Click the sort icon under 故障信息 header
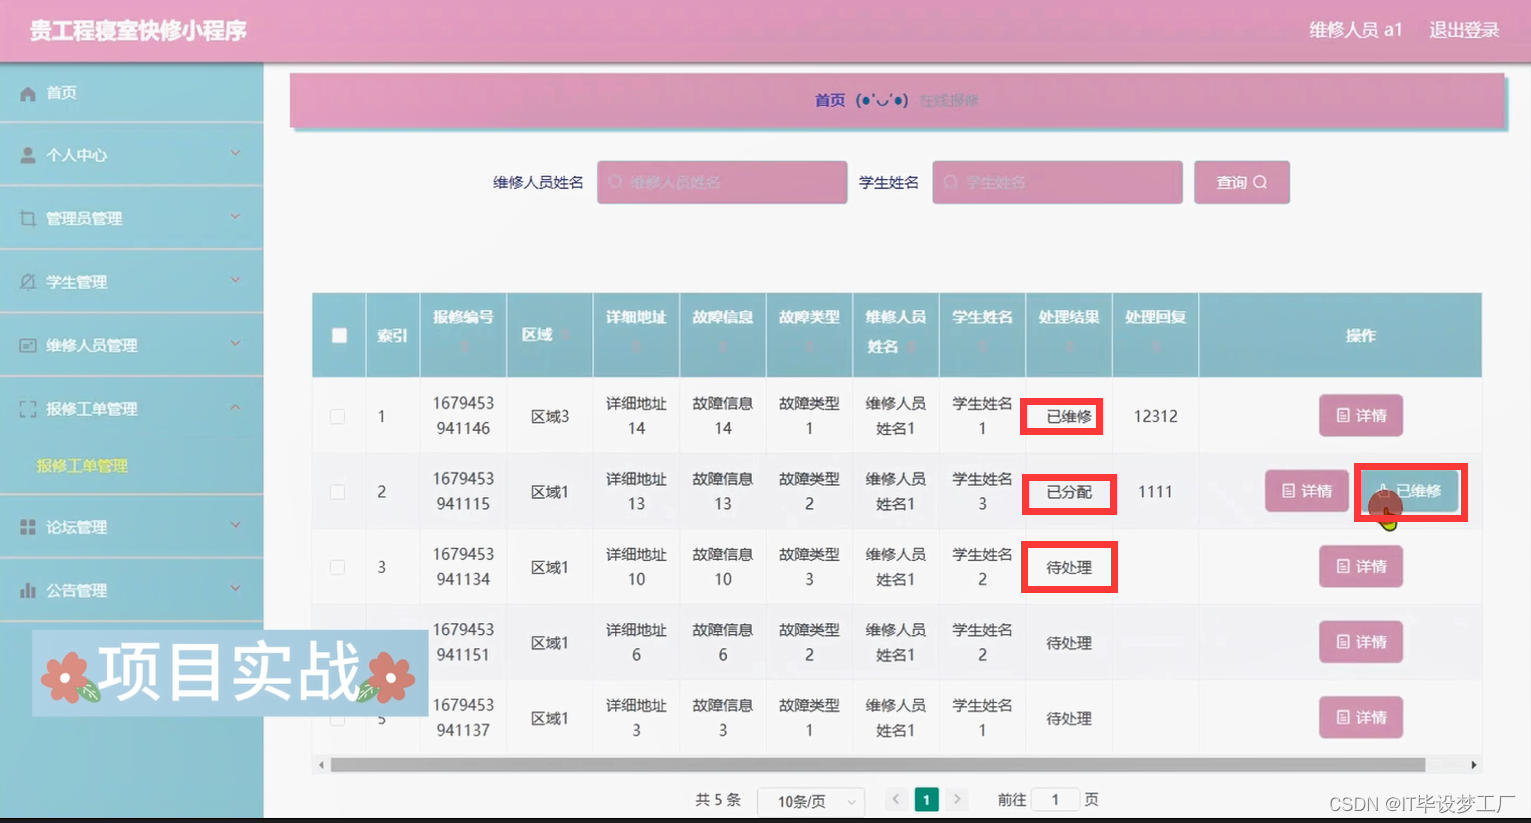This screenshot has width=1531, height=823. coord(723,346)
